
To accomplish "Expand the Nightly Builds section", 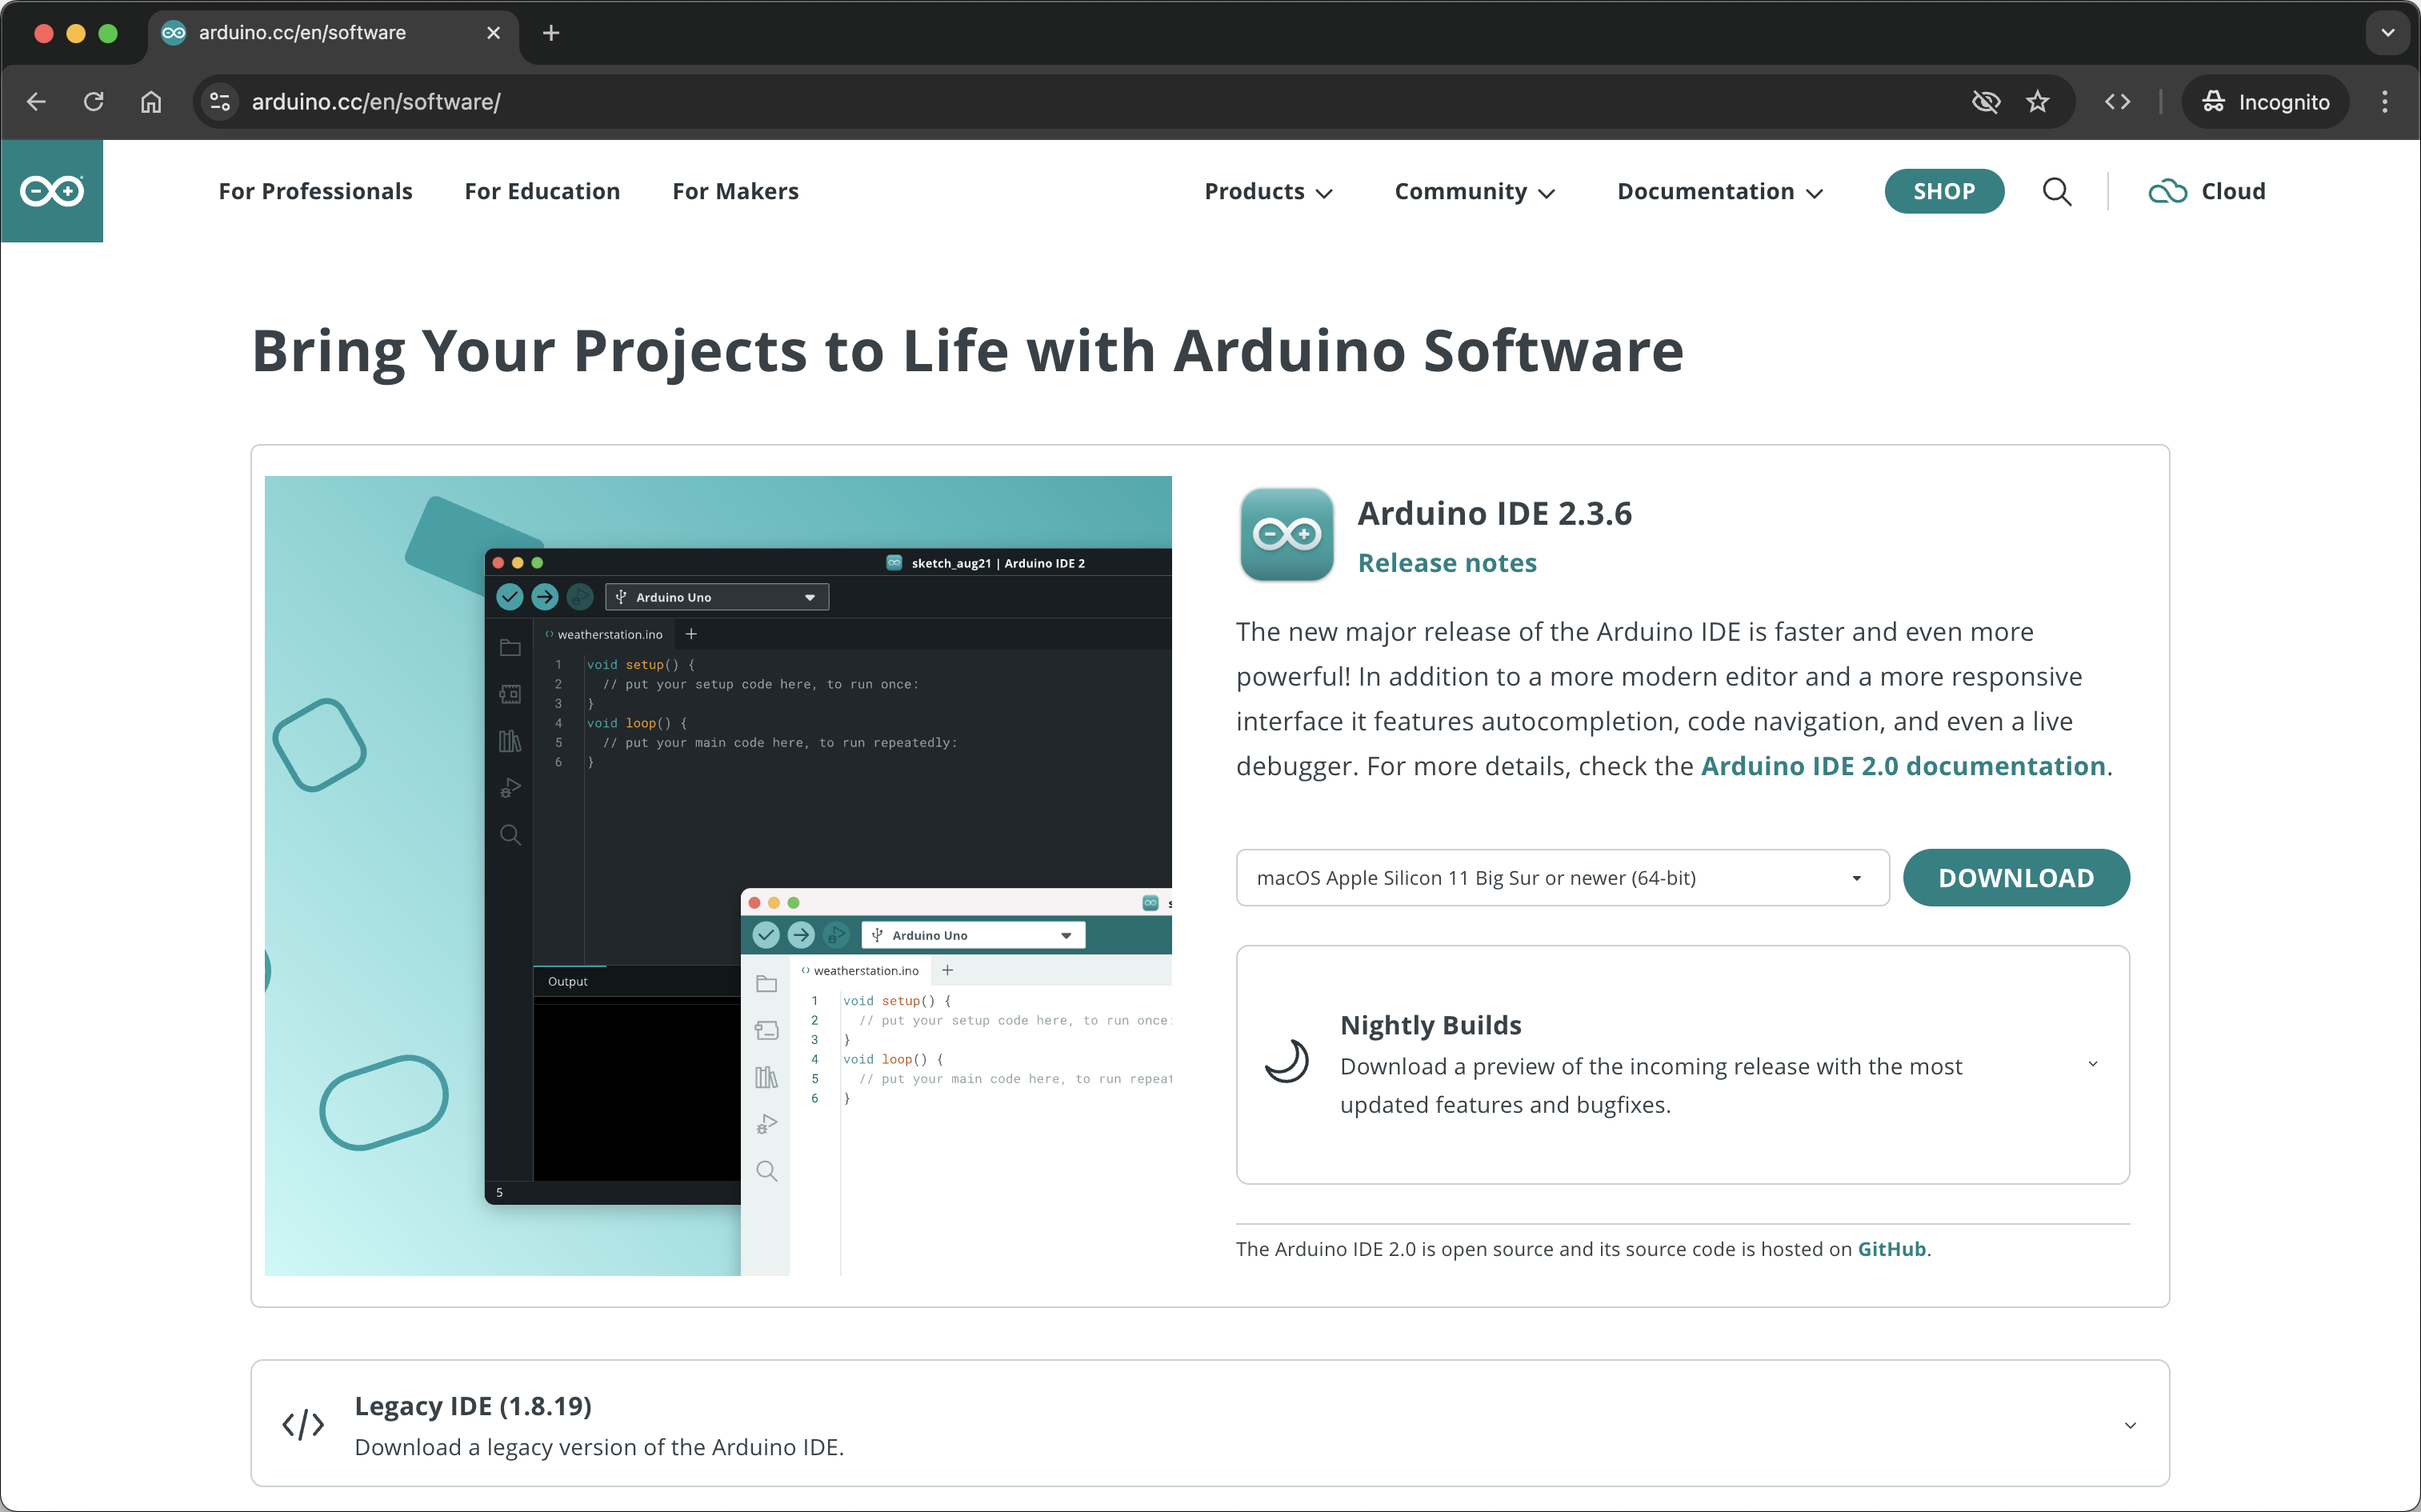I will pos(2092,1064).
